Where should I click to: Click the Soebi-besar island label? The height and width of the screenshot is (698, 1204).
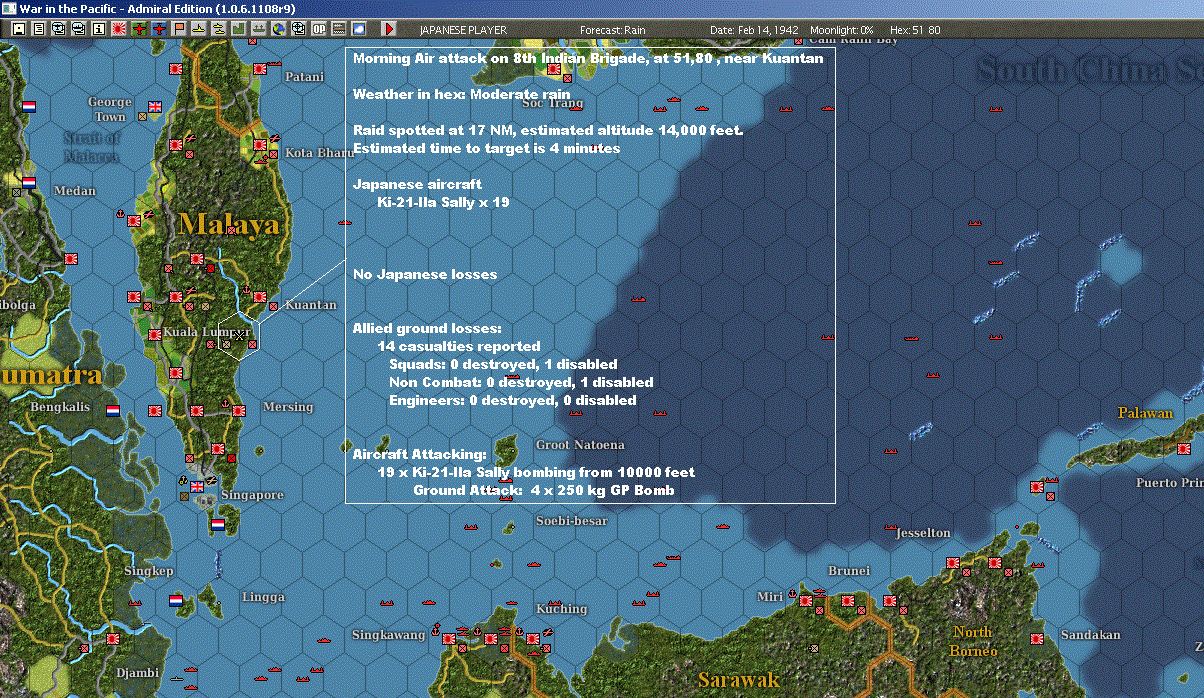(x=572, y=521)
